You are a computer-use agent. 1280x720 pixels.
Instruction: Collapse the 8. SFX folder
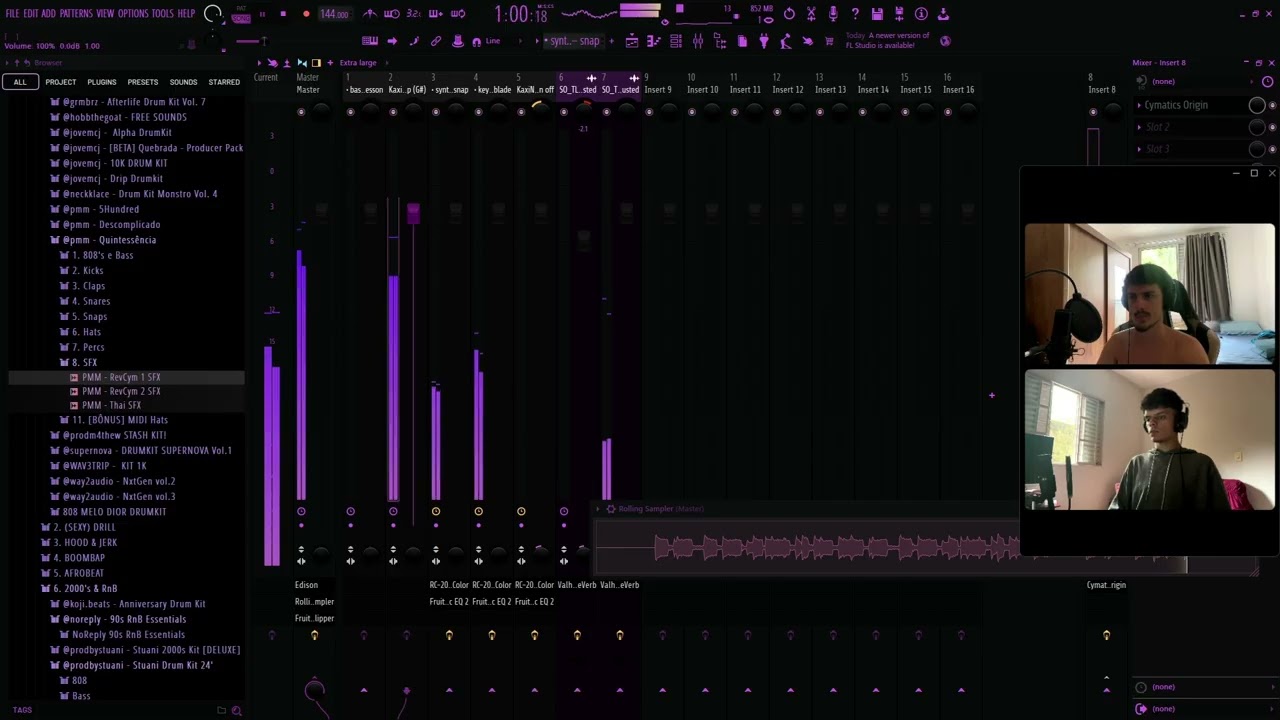[84, 362]
